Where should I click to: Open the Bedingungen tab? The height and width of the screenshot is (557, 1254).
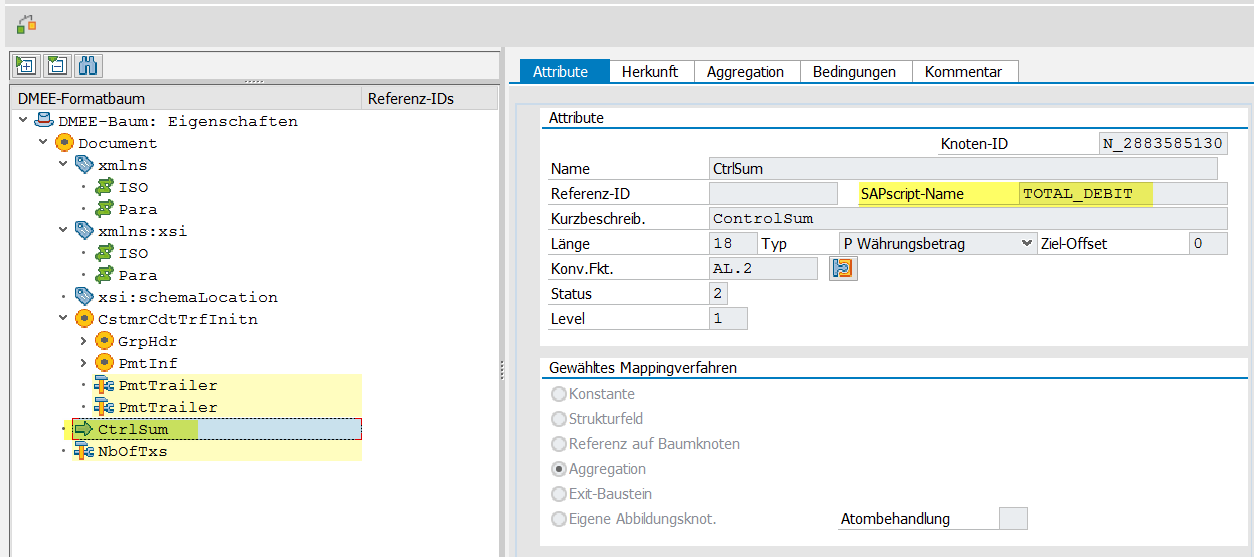(855, 71)
